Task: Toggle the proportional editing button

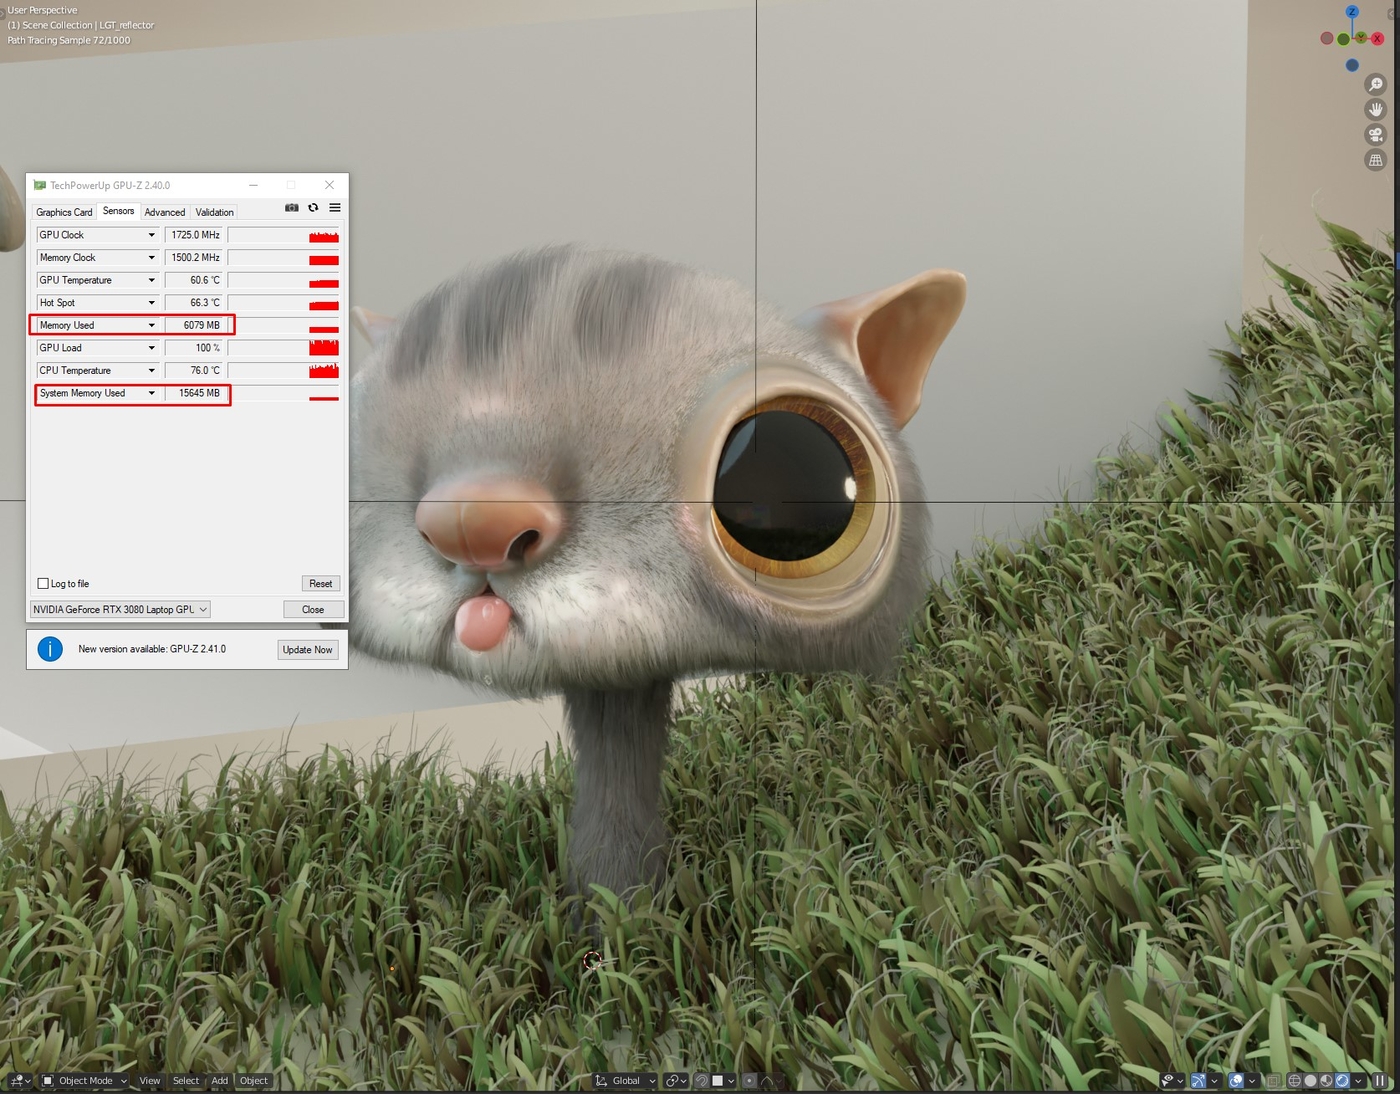Action: [x=749, y=1081]
